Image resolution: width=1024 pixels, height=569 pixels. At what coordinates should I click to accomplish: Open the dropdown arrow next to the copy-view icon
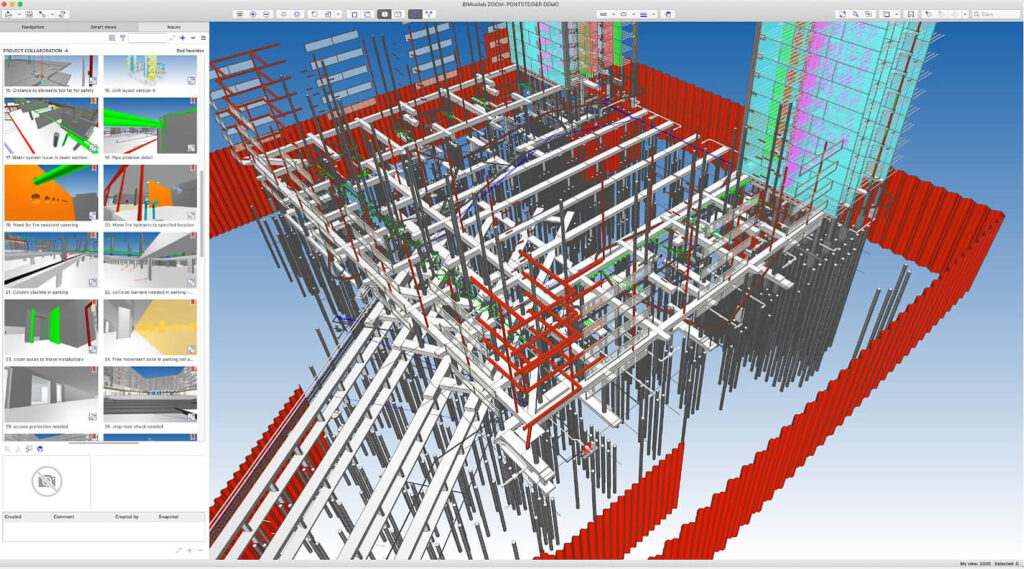click(897, 14)
